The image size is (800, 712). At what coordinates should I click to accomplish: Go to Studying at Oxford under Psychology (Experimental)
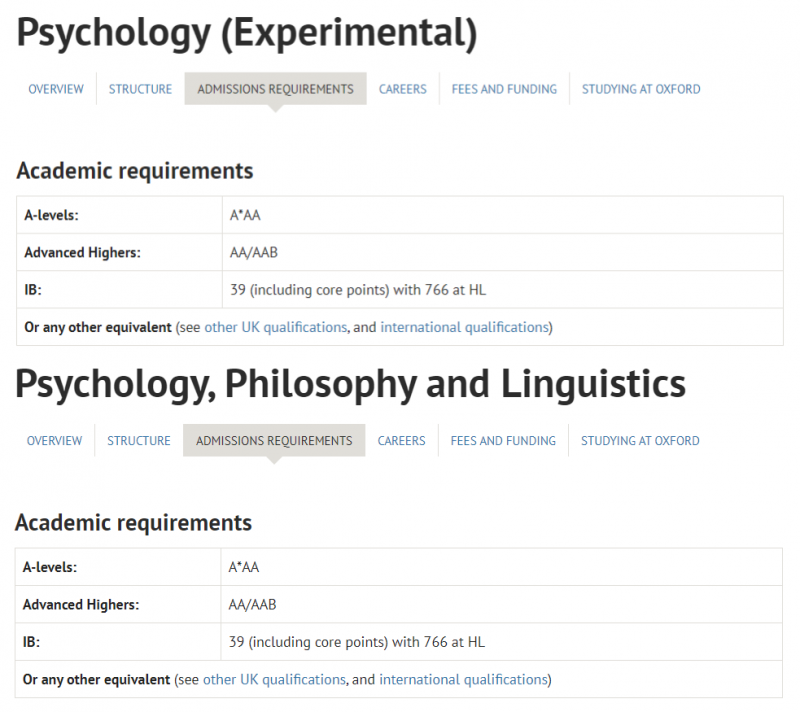[x=641, y=89]
